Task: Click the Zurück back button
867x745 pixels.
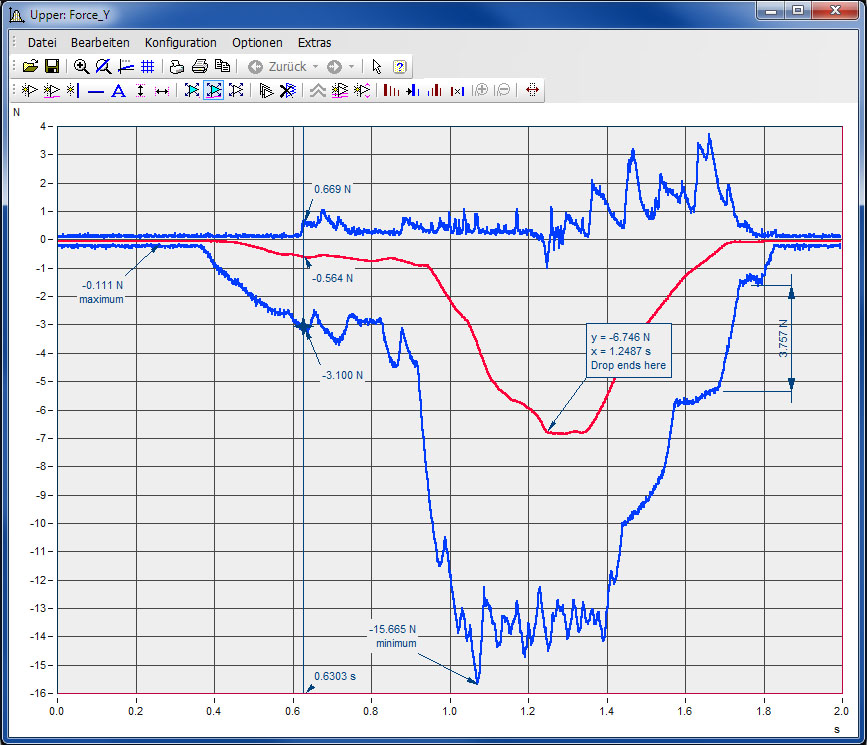Action: point(279,67)
